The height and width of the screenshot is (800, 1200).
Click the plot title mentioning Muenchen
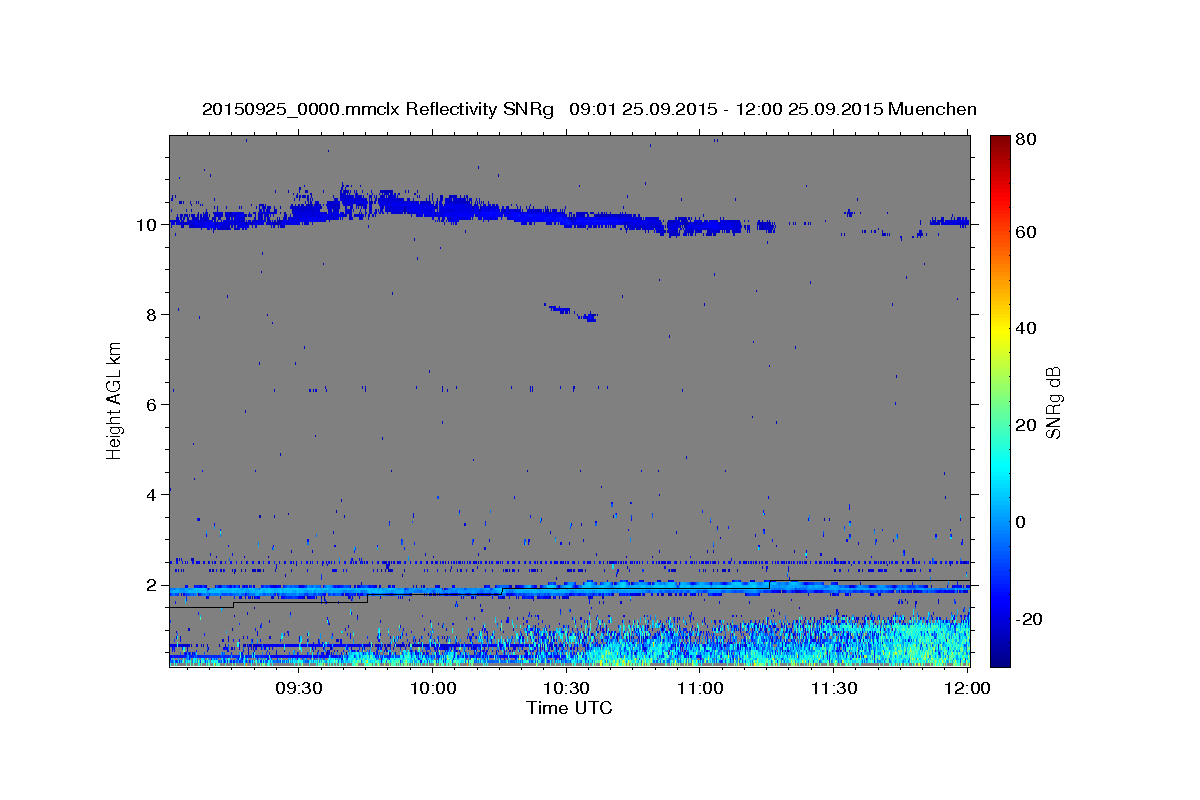(x=589, y=109)
